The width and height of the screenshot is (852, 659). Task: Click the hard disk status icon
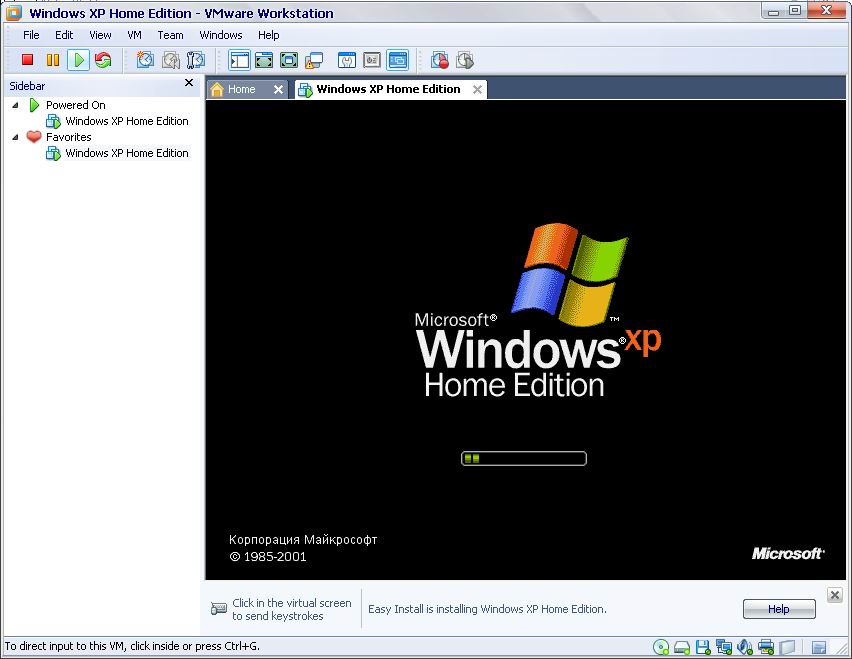pos(682,647)
